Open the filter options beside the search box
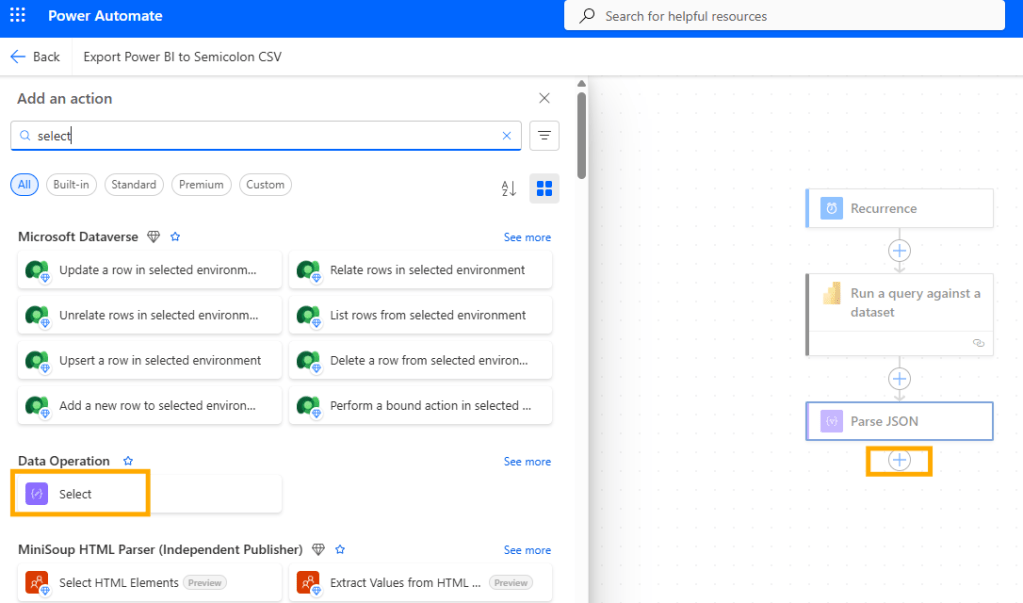The width and height of the screenshot is (1023, 603). click(543, 135)
